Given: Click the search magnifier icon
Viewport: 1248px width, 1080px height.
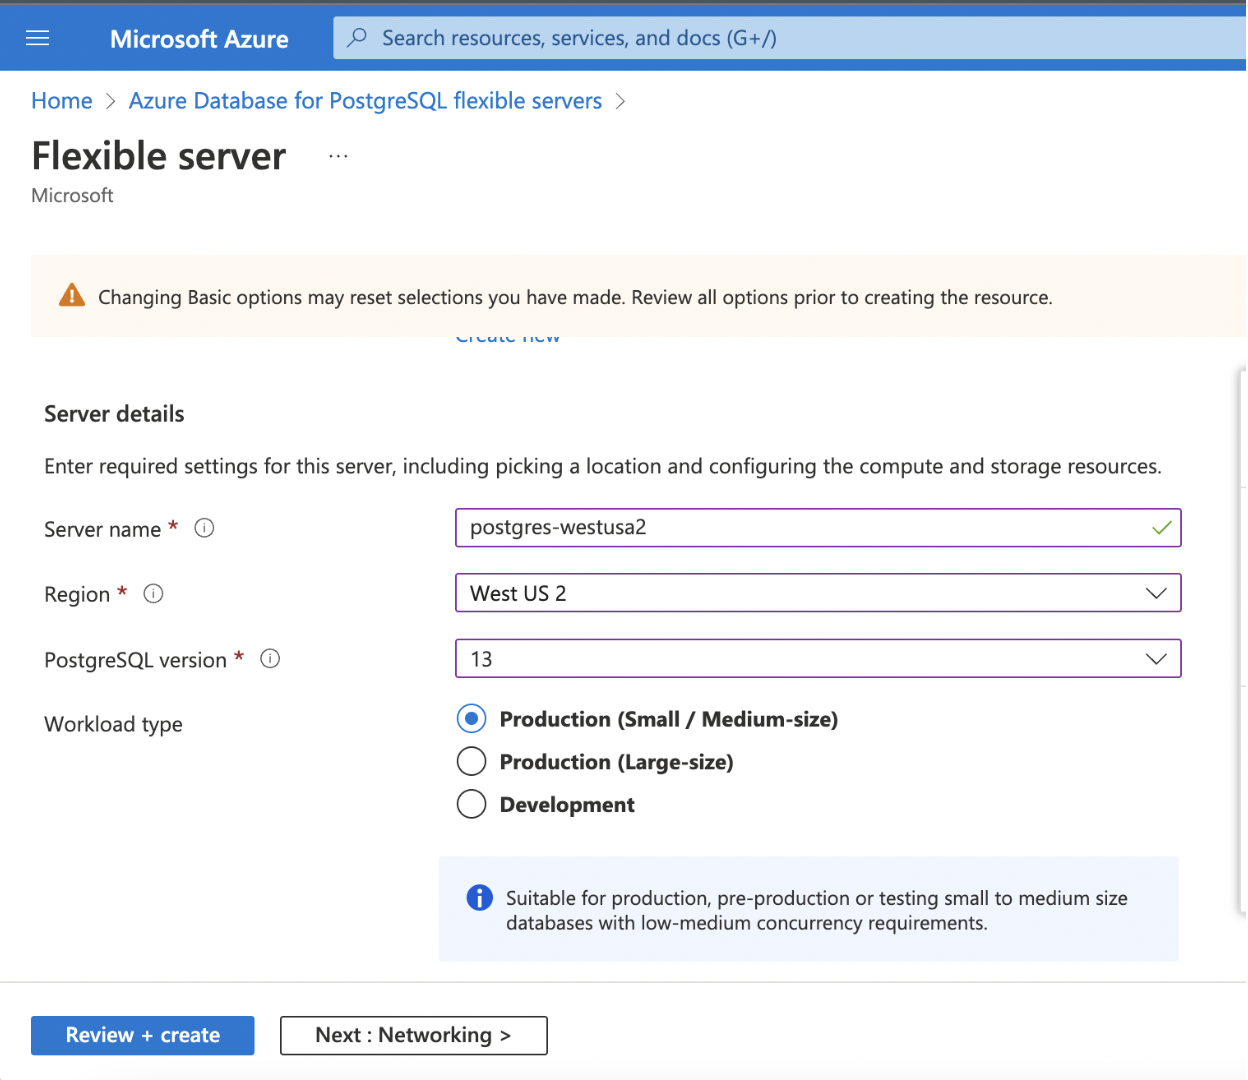Looking at the screenshot, I should tap(356, 38).
